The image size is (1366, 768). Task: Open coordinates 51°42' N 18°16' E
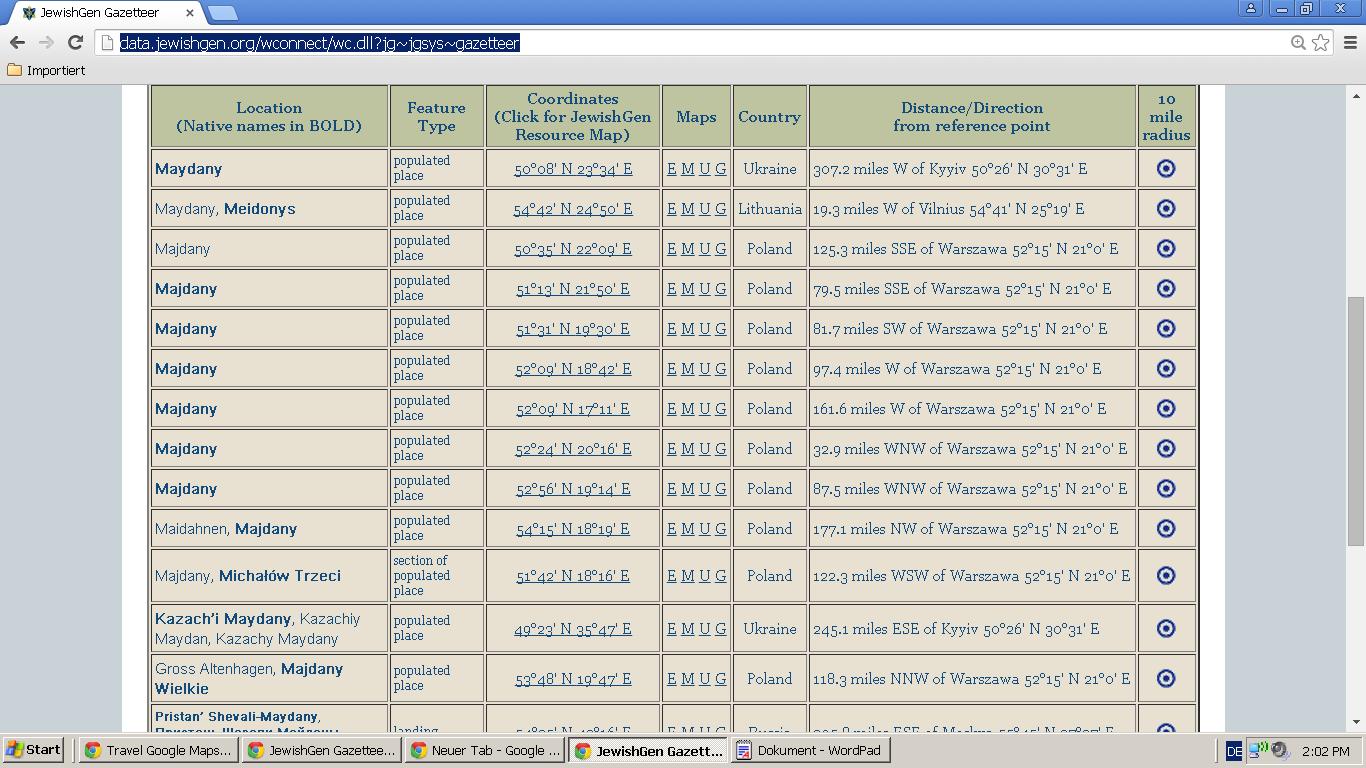[x=573, y=576]
